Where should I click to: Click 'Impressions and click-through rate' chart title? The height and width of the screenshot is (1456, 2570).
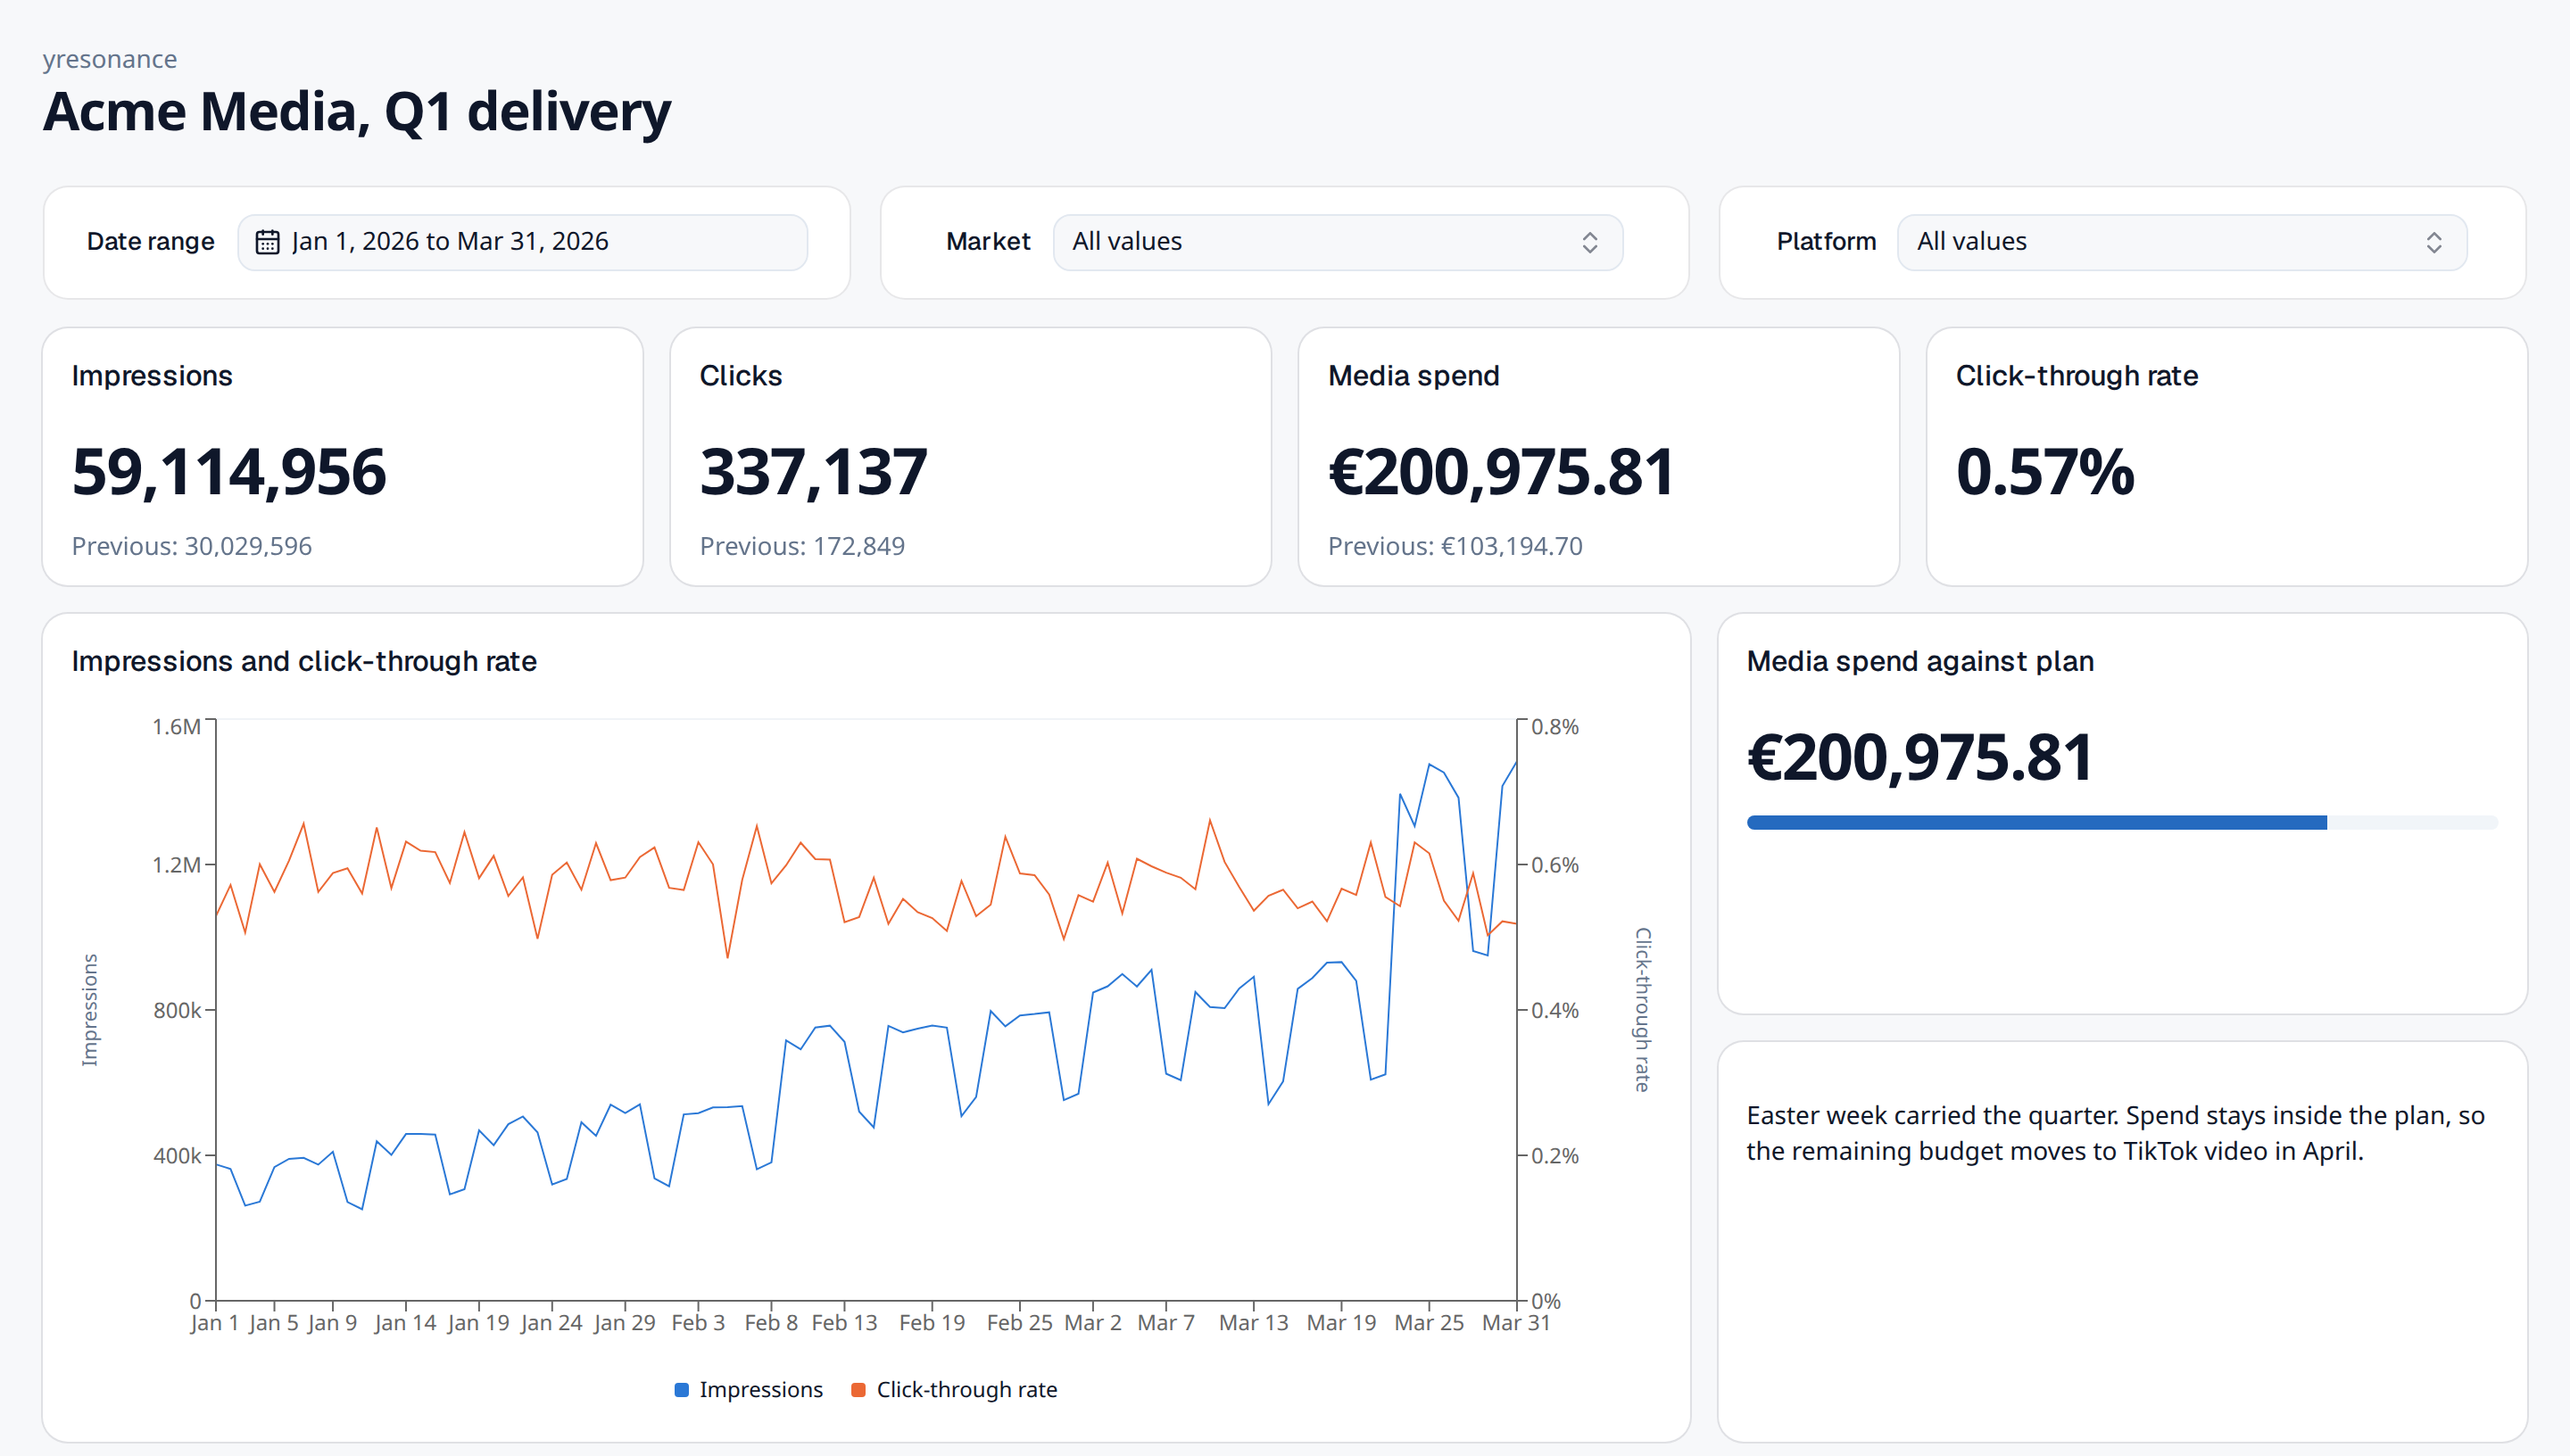[304, 661]
